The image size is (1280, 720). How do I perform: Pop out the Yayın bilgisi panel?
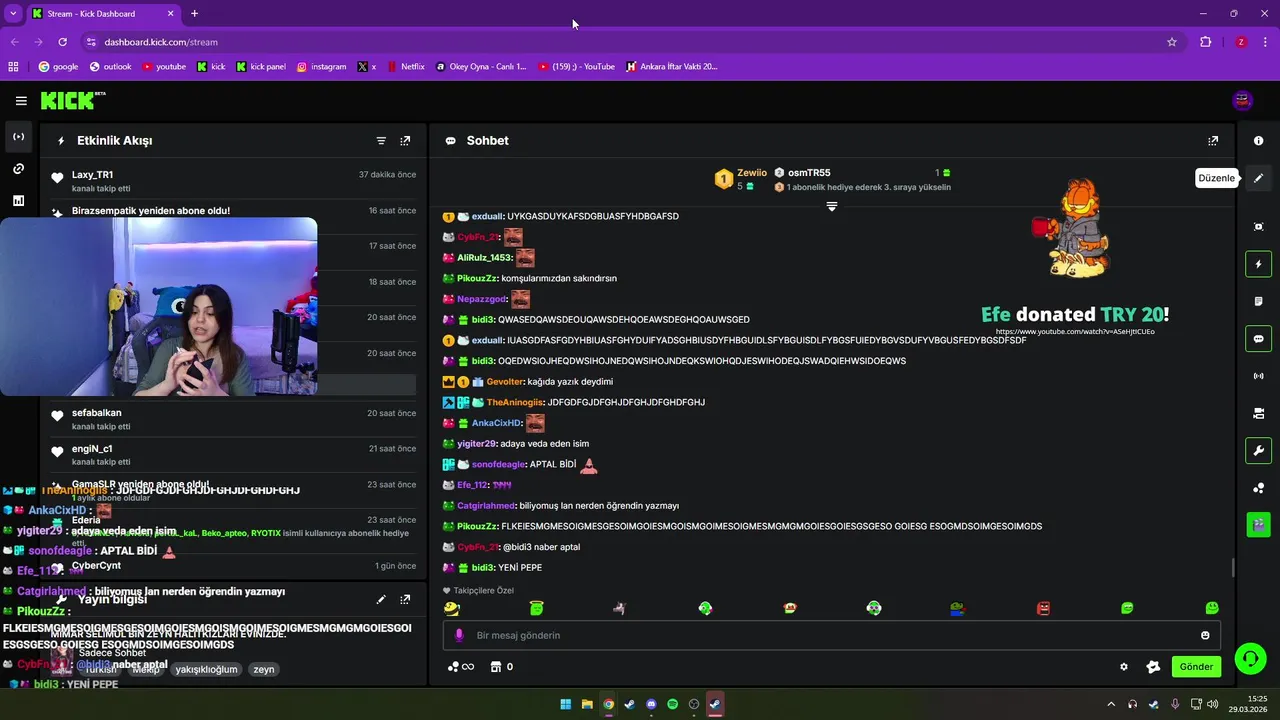[405, 600]
